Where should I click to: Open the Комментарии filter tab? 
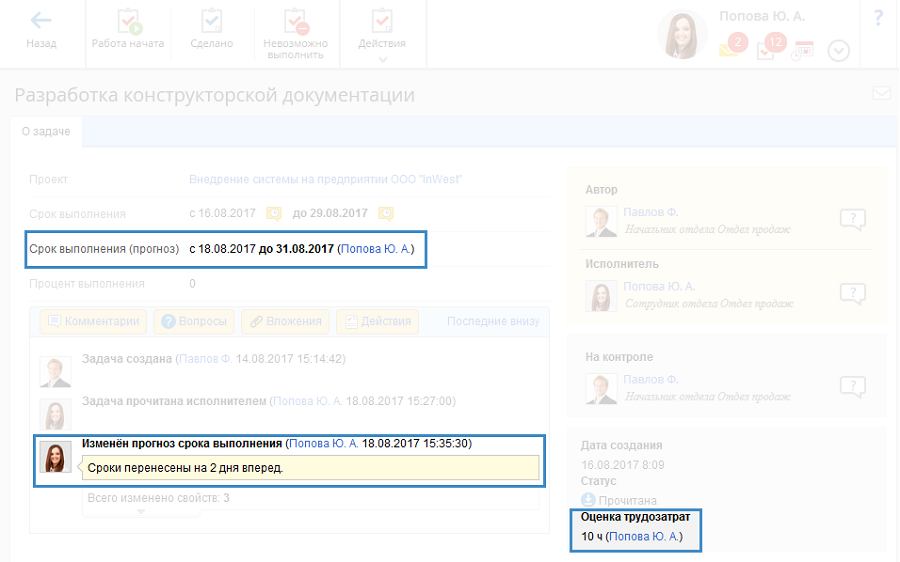94,321
